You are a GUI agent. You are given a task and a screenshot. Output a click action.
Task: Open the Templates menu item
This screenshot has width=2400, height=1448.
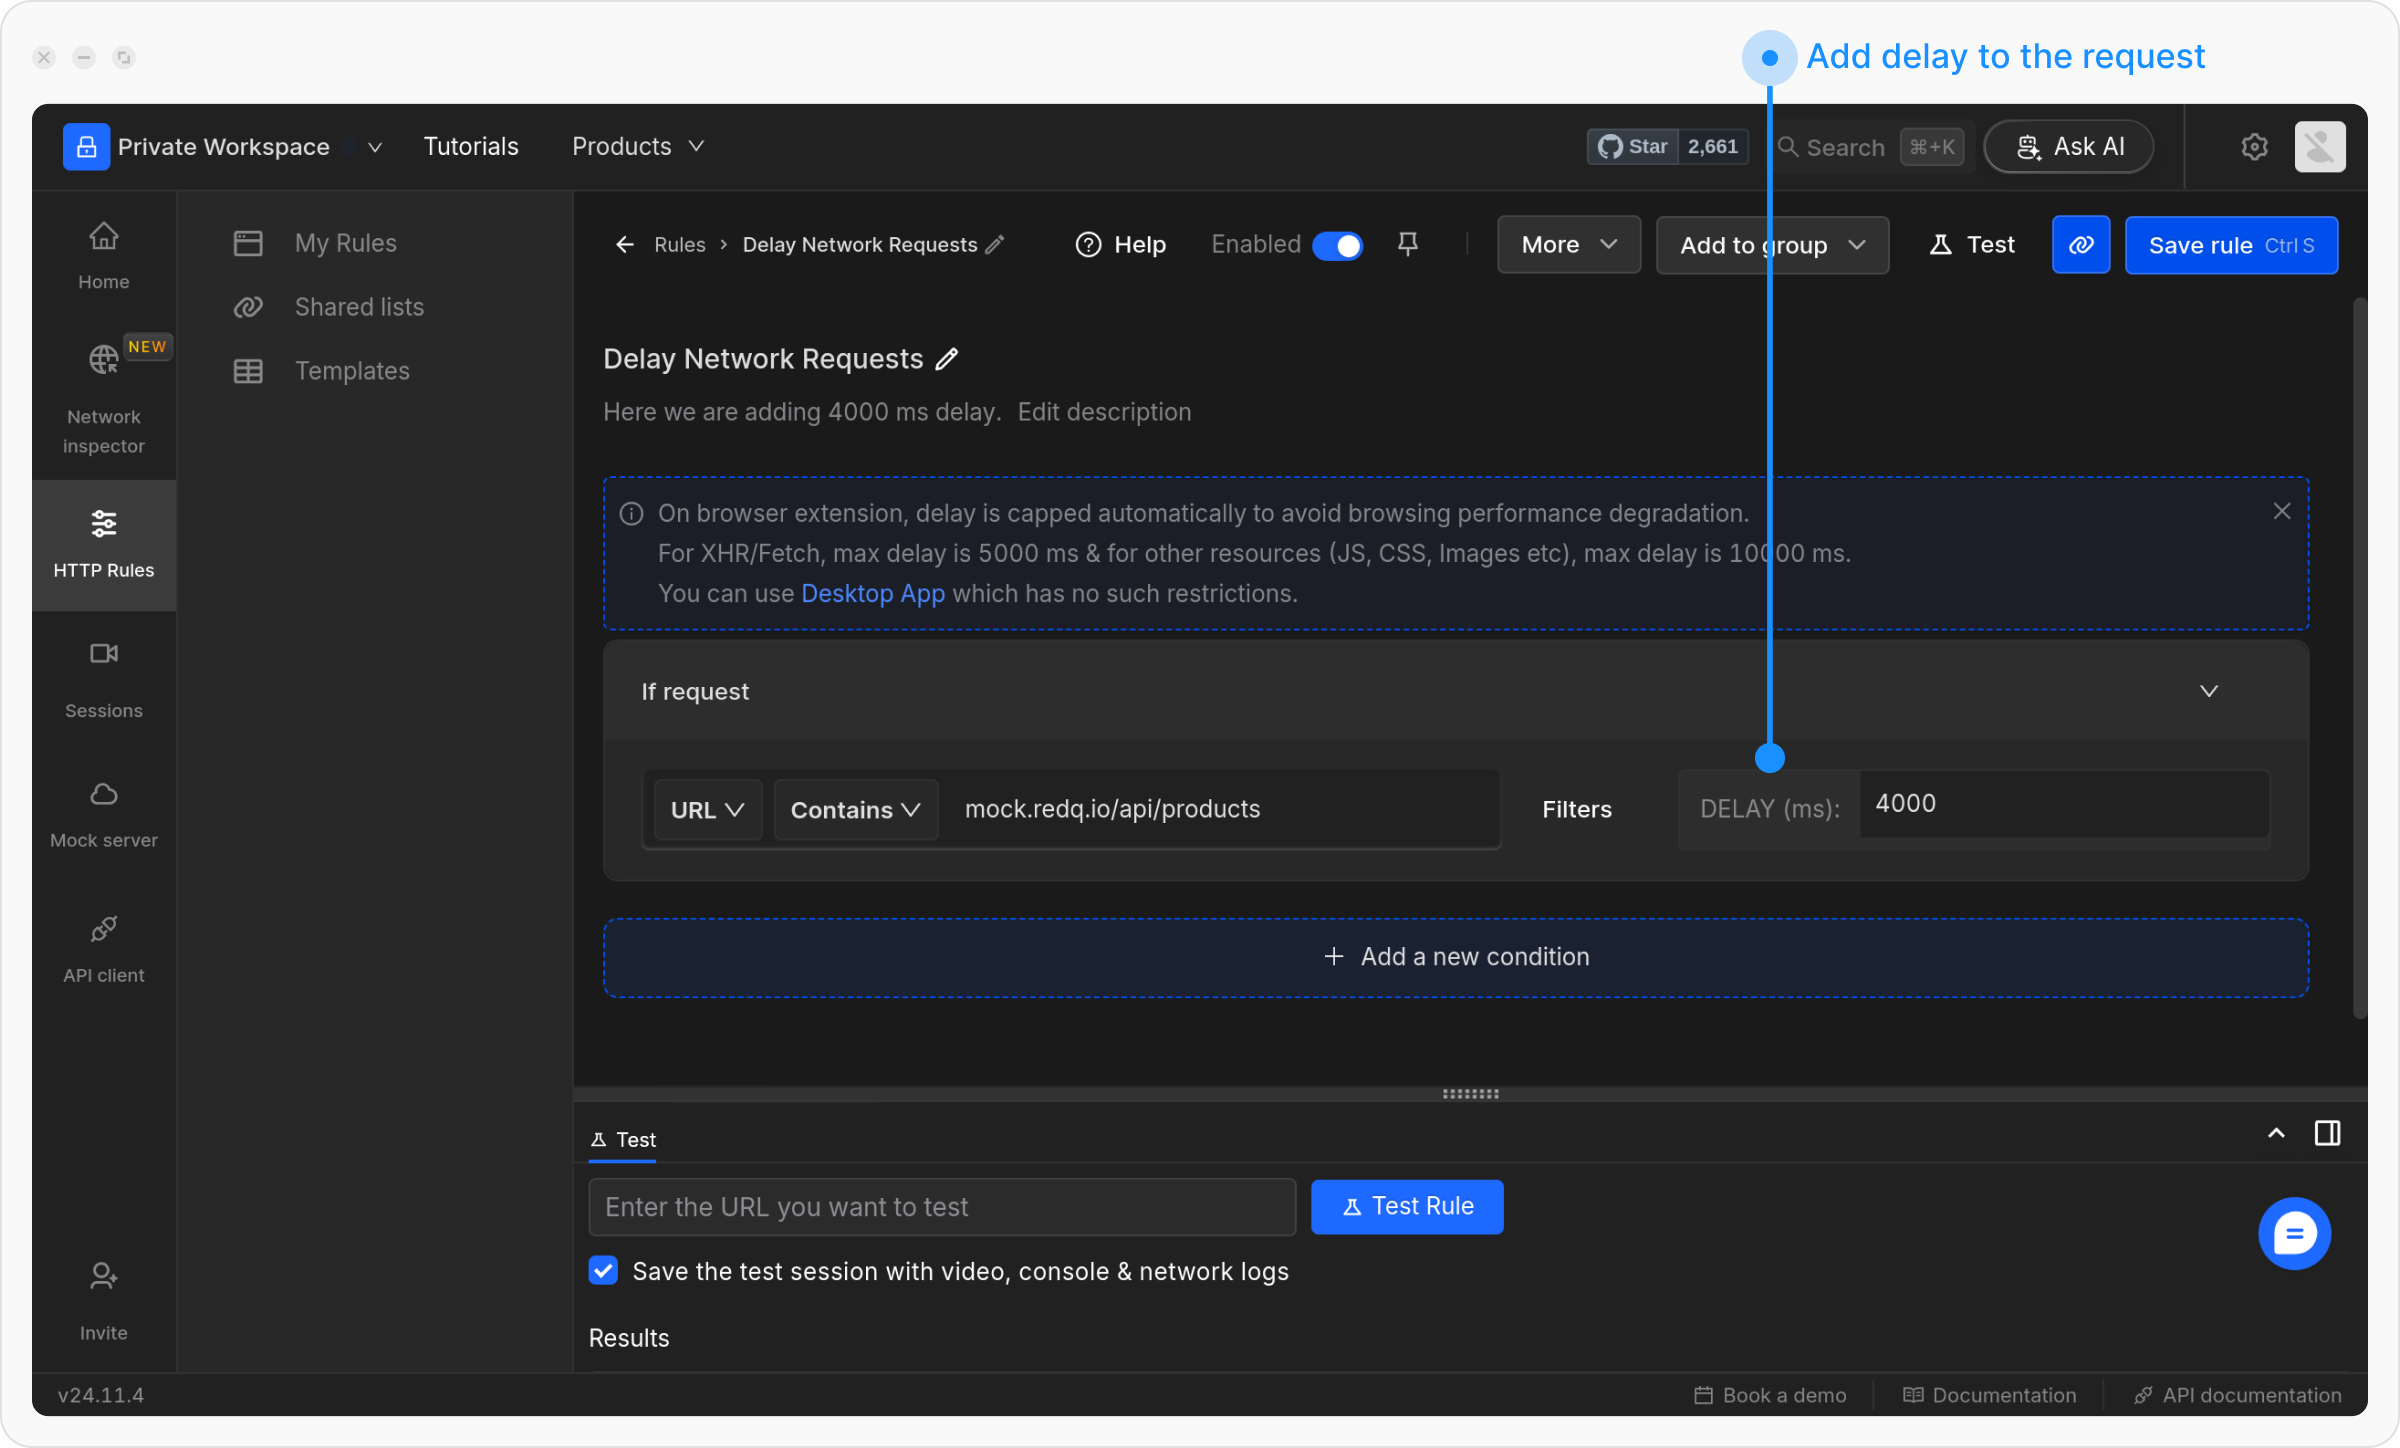pyautogui.click(x=351, y=371)
